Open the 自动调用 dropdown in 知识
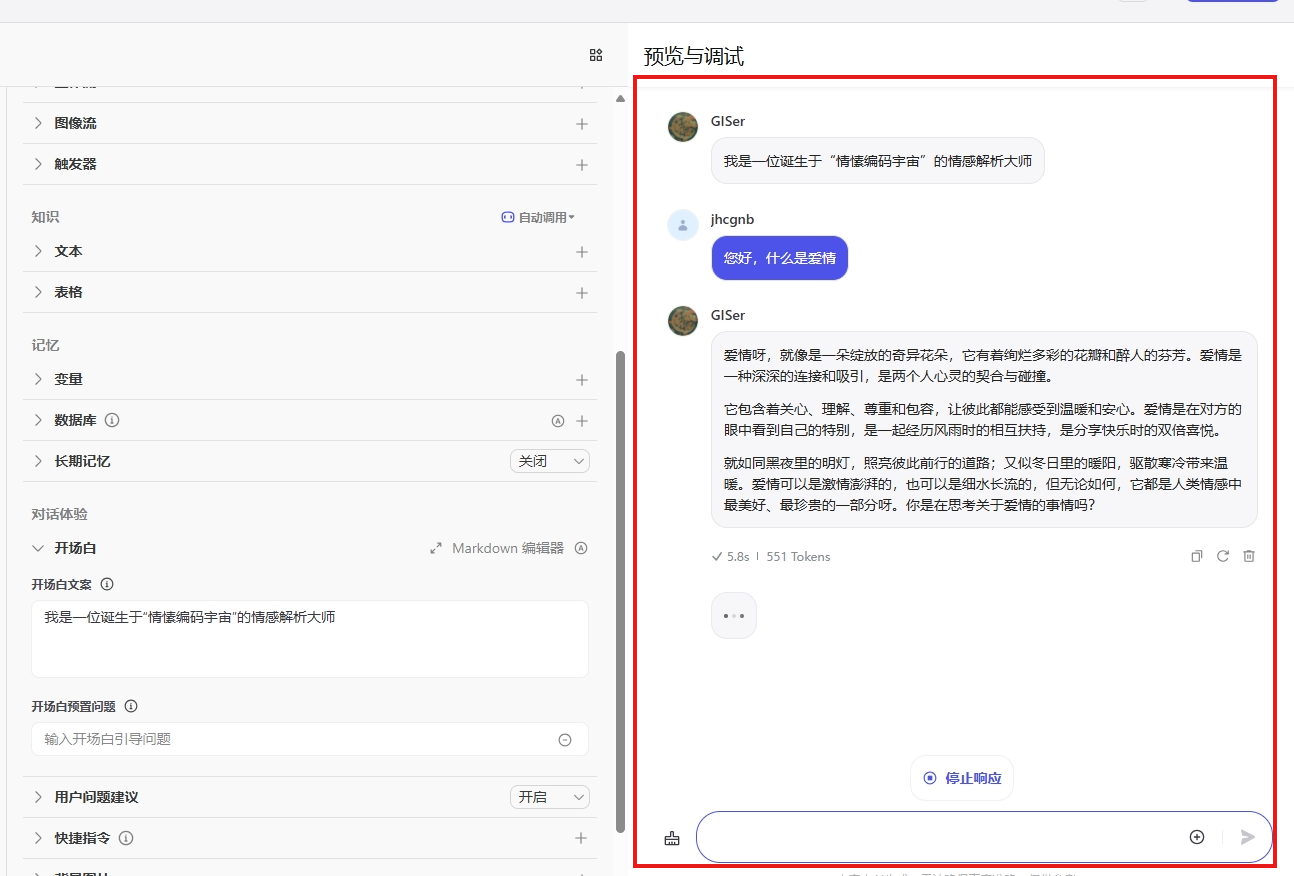 [x=538, y=217]
